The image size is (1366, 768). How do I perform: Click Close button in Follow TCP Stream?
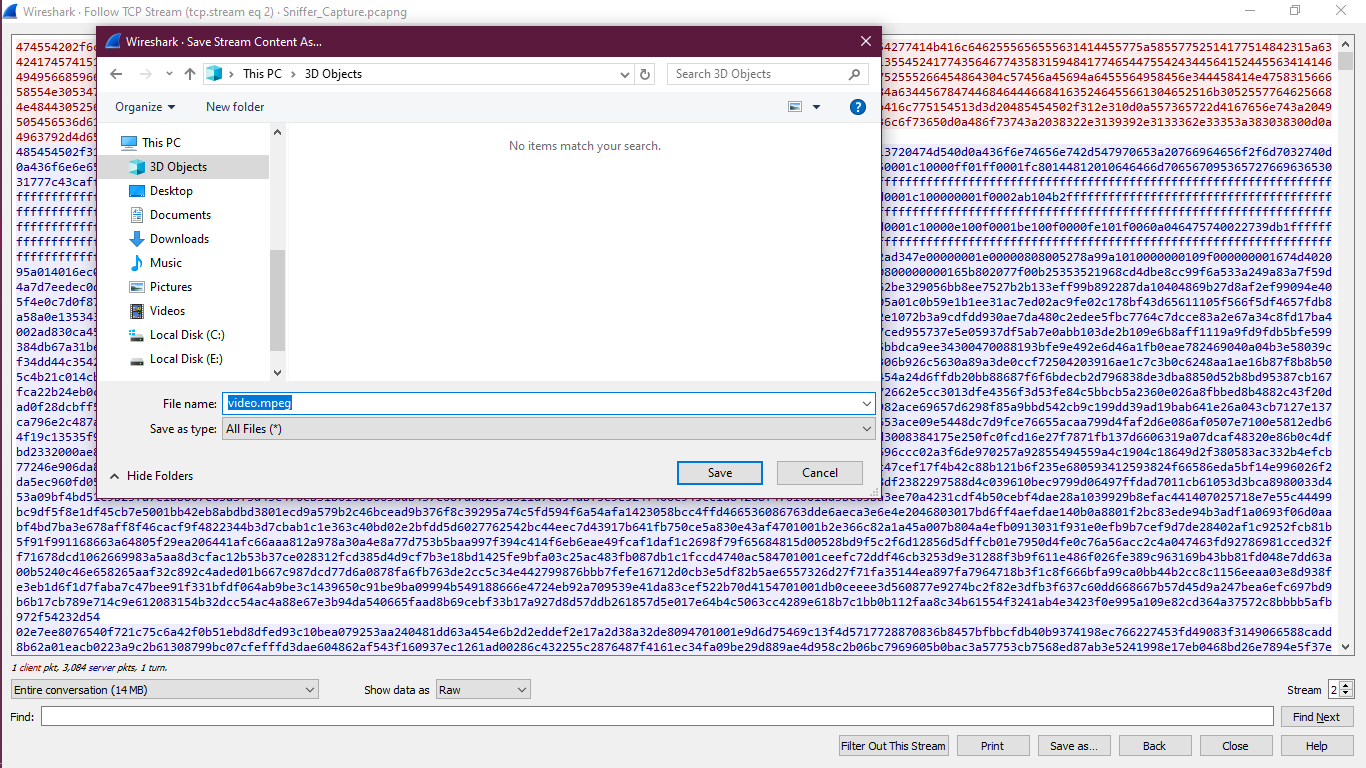point(1236,746)
